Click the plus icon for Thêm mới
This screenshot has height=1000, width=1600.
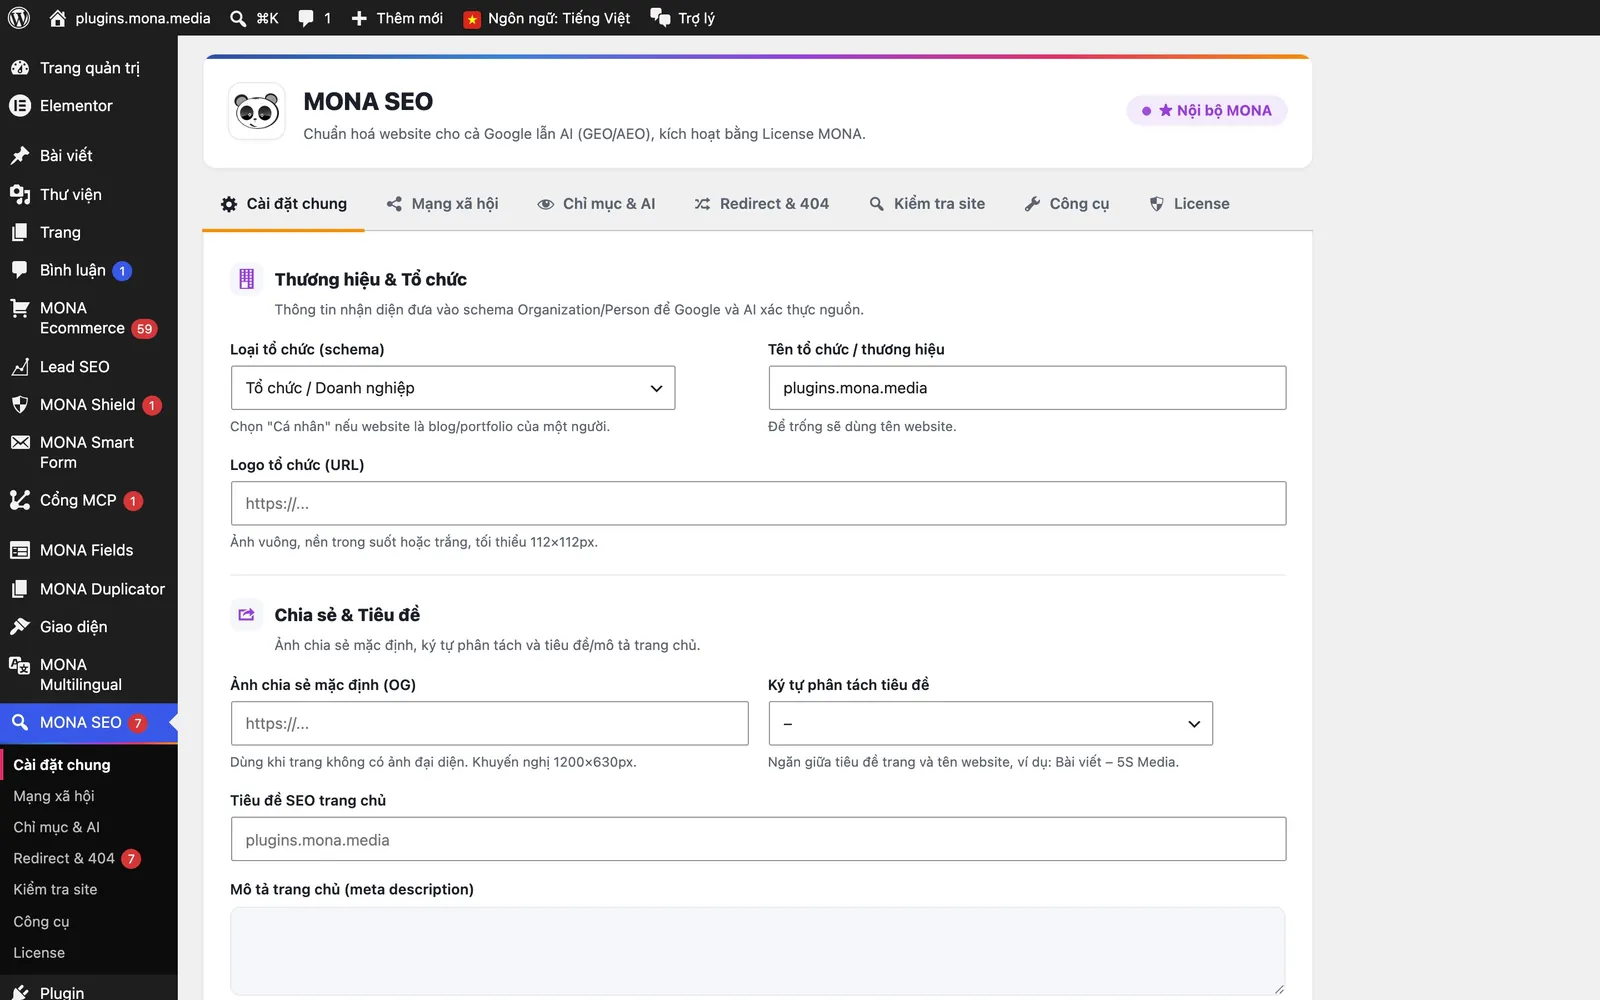[x=359, y=18]
